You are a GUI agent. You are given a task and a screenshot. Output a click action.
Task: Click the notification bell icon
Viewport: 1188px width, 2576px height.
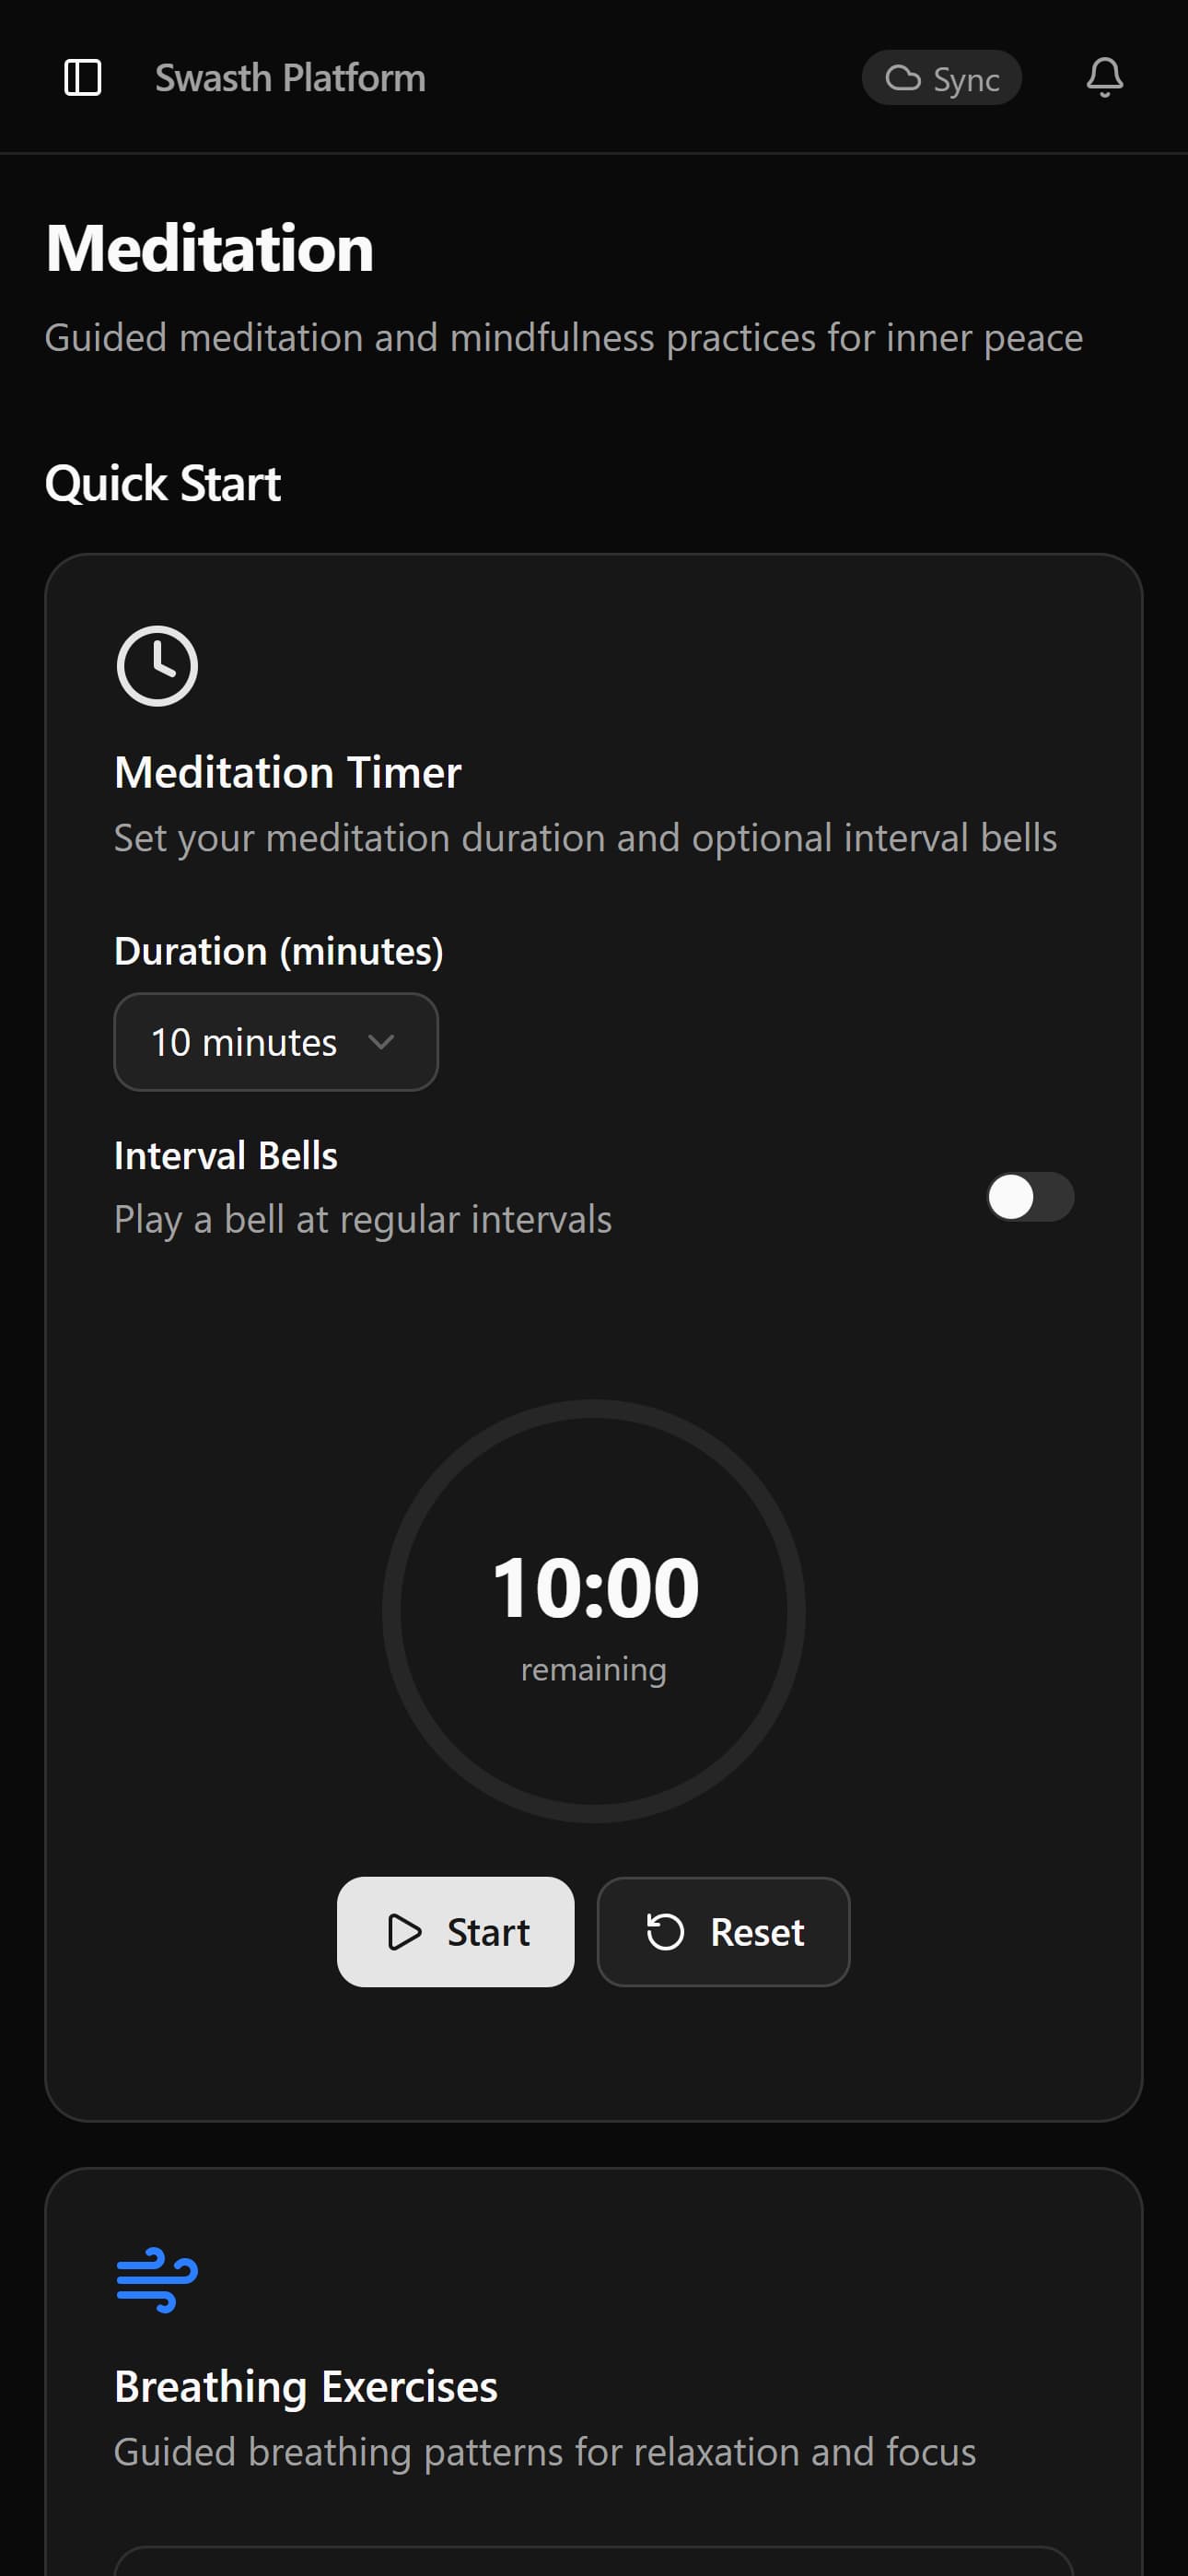(1104, 77)
